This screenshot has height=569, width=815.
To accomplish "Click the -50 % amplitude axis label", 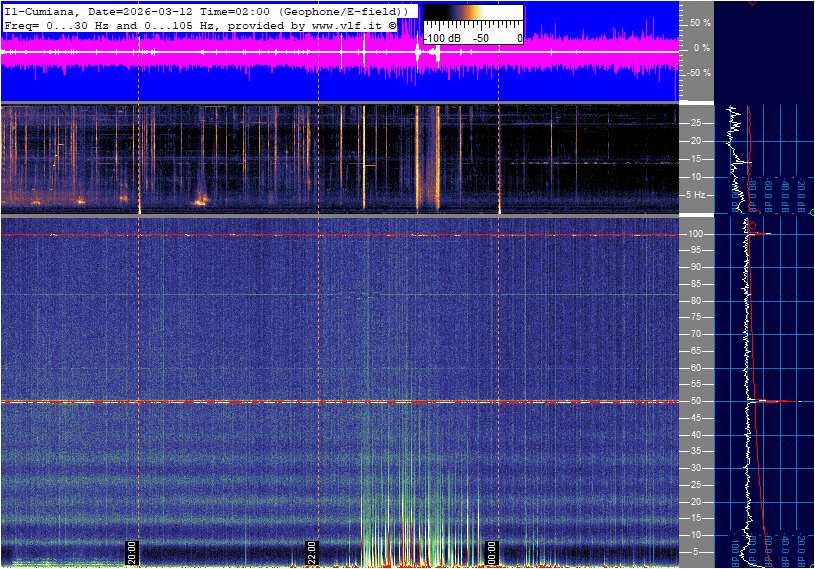I will pos(698,73).
